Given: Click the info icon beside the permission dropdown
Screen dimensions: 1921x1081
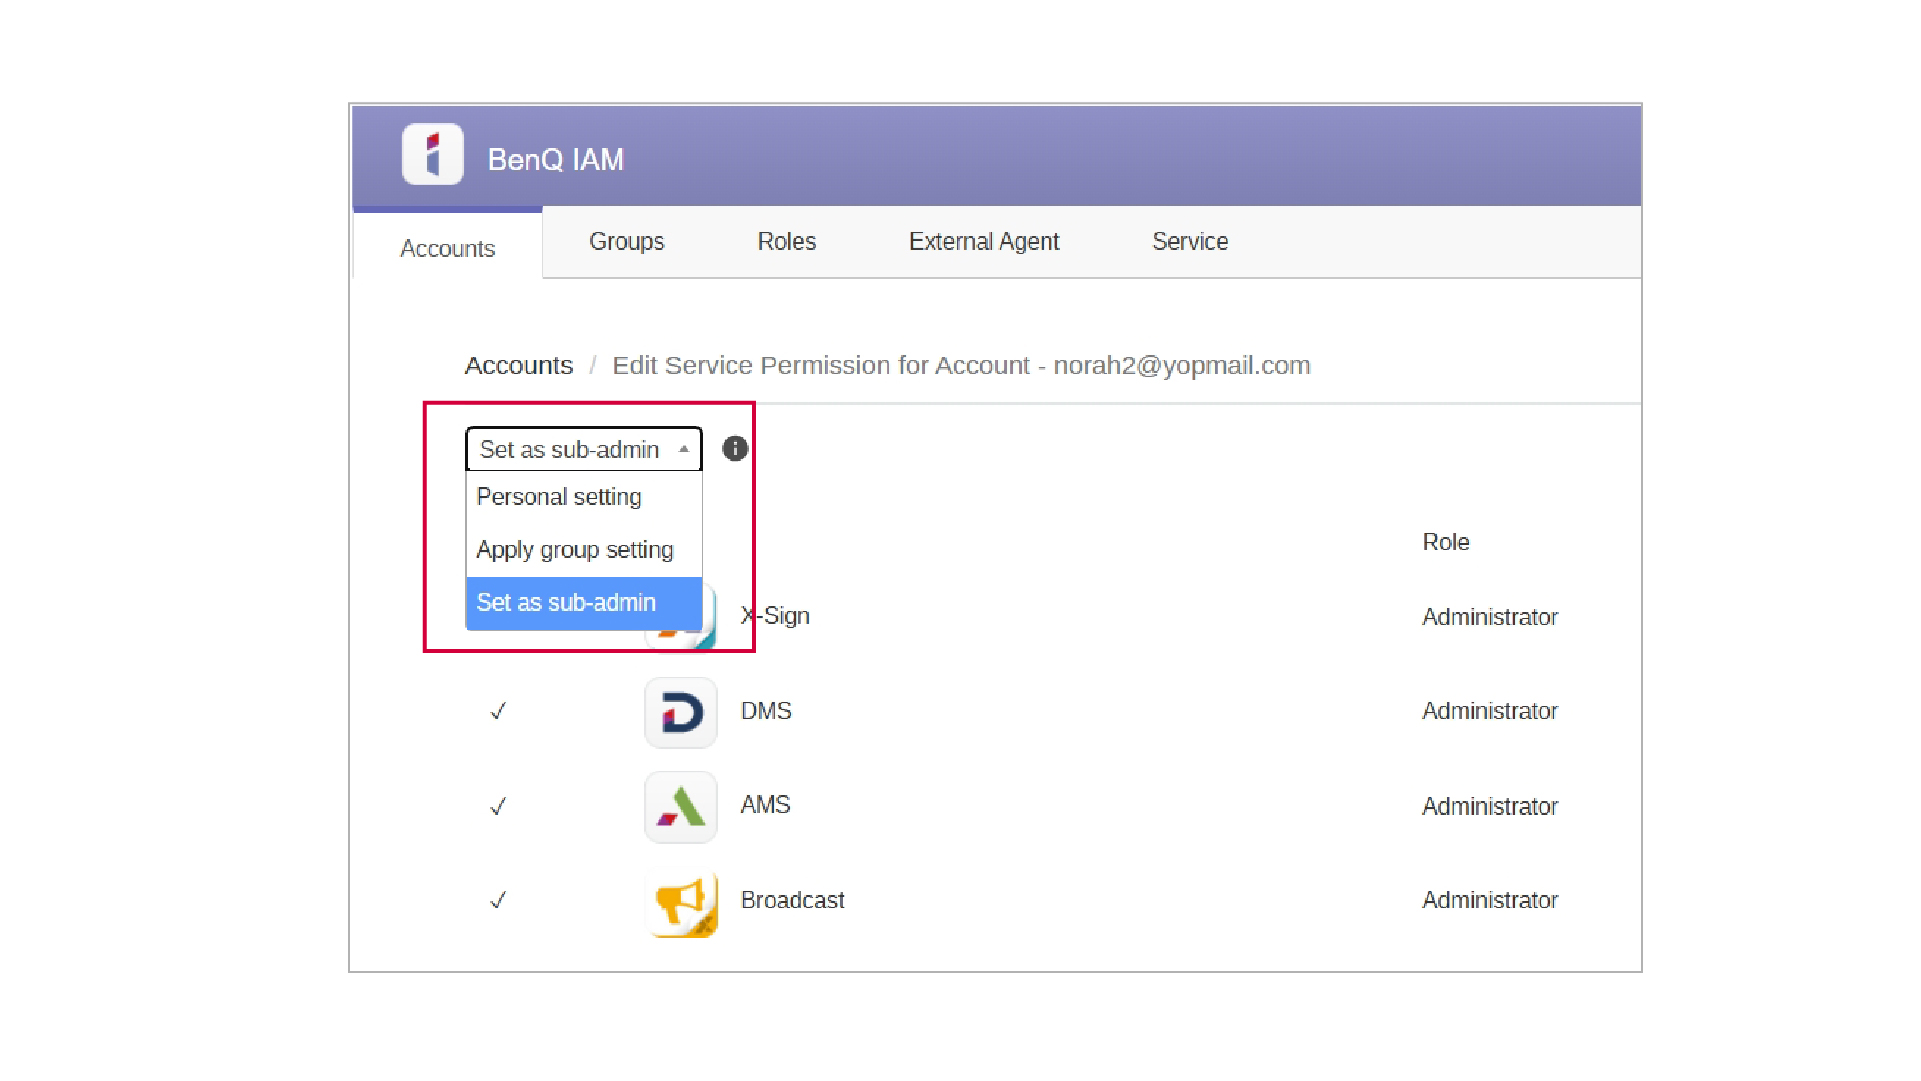Looking at the screenshot, I should point(735,449).
